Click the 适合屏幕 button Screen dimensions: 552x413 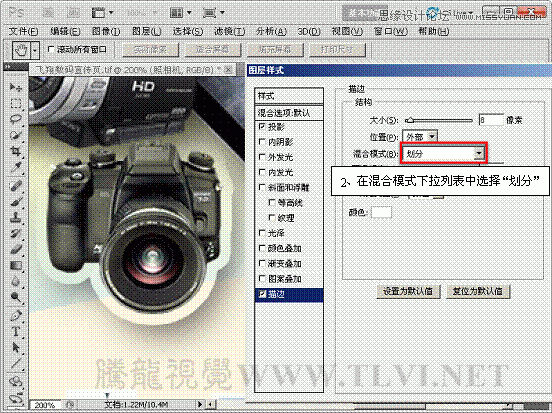213,50
